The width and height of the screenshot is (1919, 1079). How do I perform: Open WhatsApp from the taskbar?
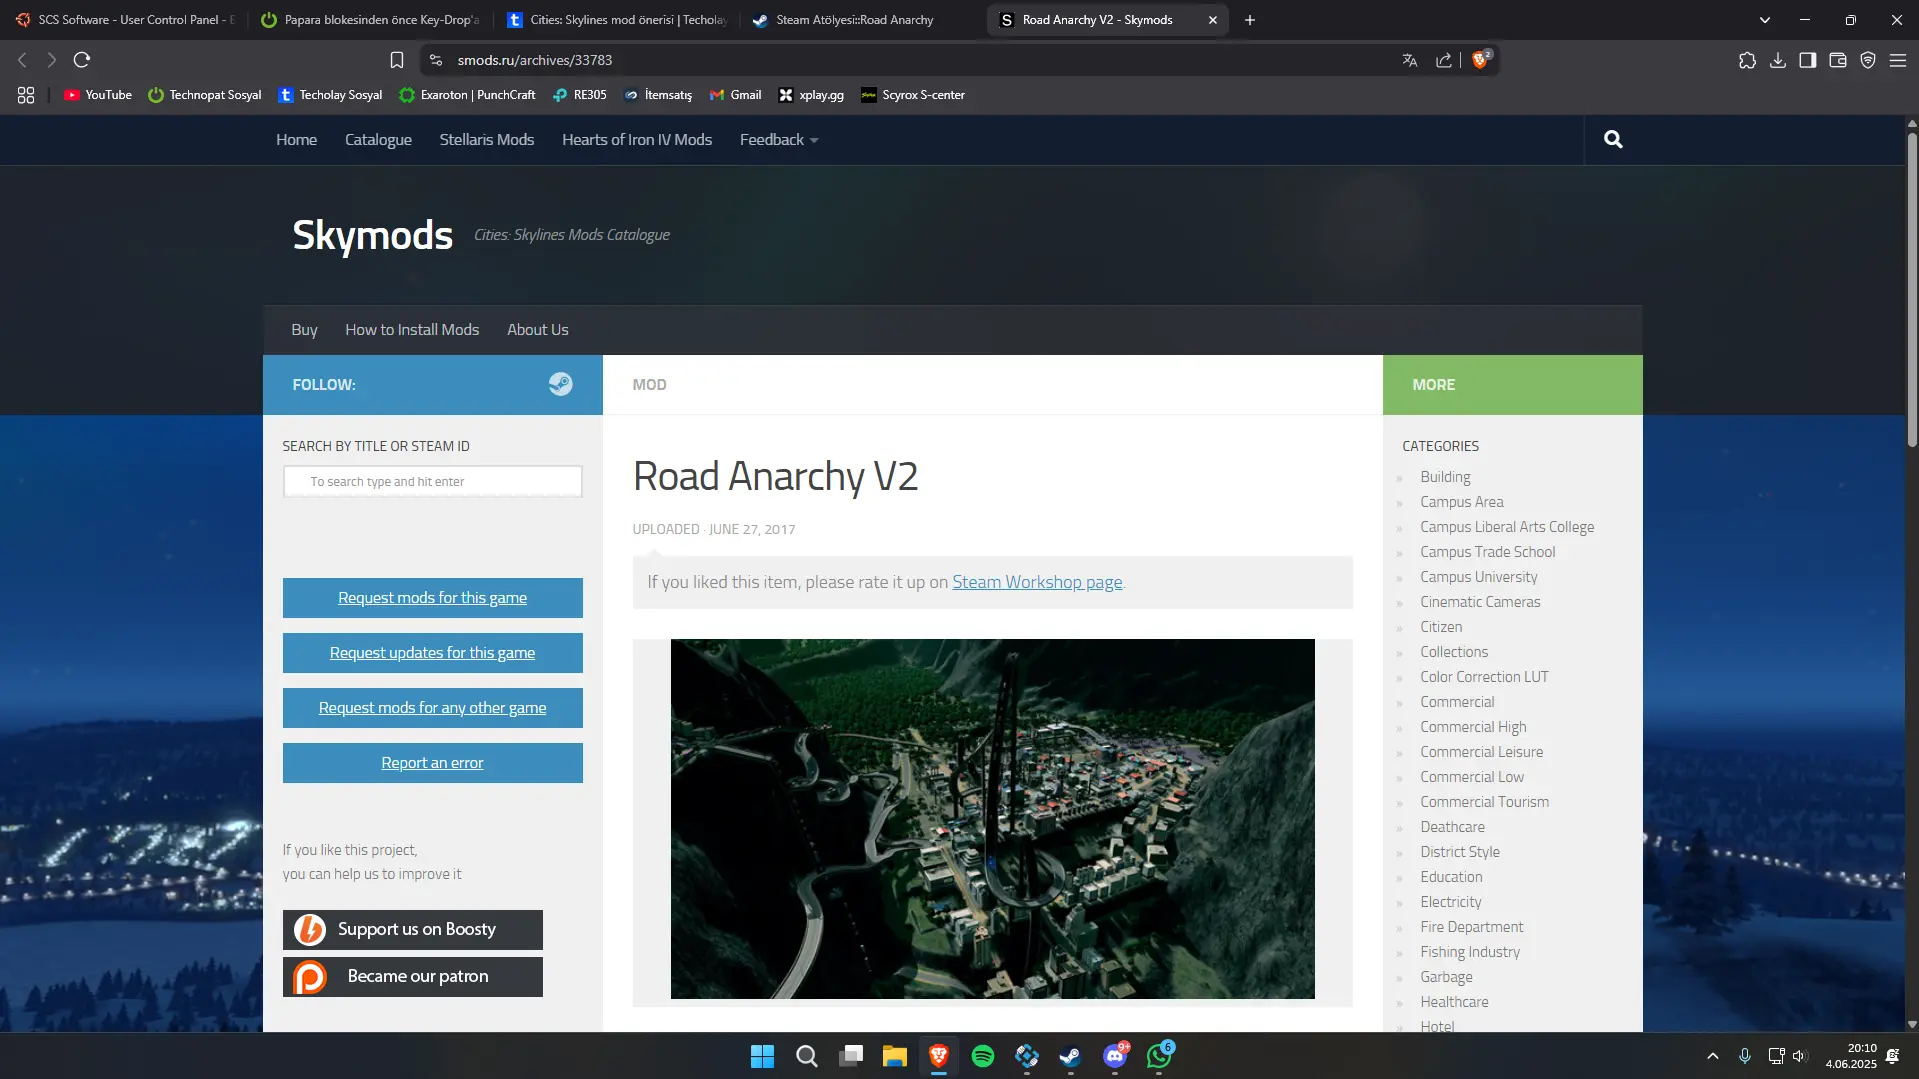point(1159,1056)
